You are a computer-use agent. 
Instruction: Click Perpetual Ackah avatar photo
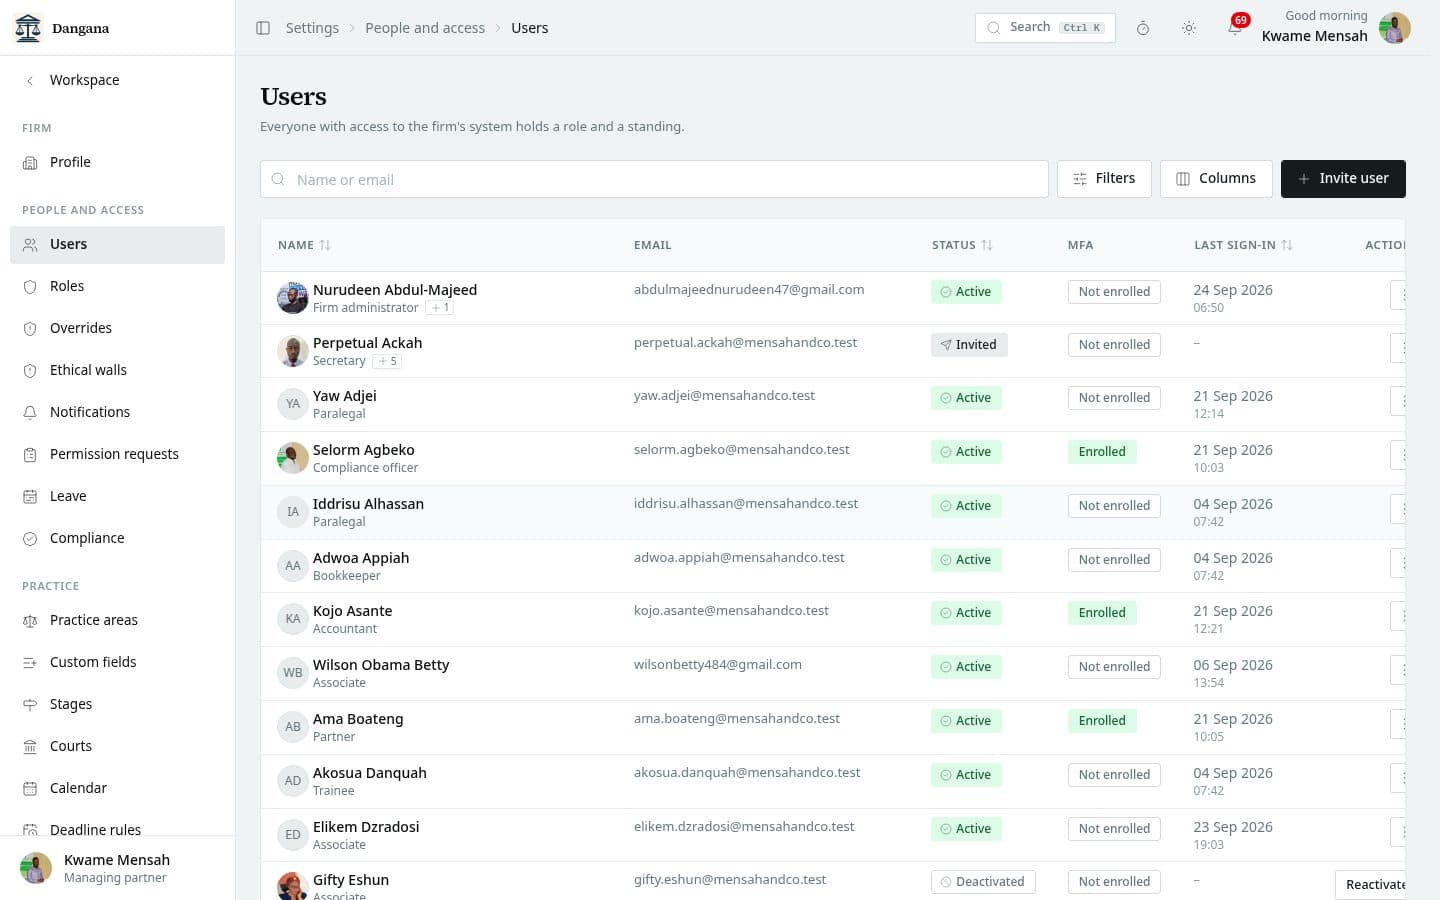[x=293, y=351]
